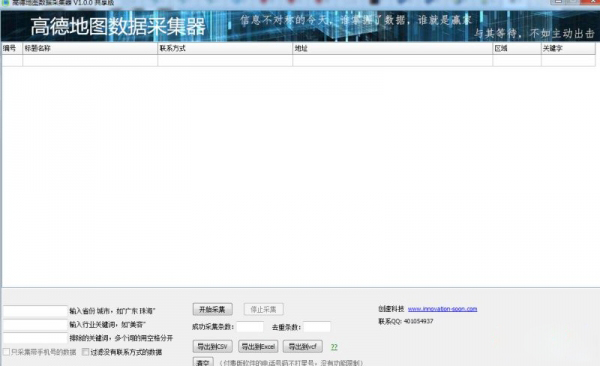Image resolution: width=600 pixels, height=366 pixels.
Task: Click the 去重条数 count field
Action: click(317, 327)
